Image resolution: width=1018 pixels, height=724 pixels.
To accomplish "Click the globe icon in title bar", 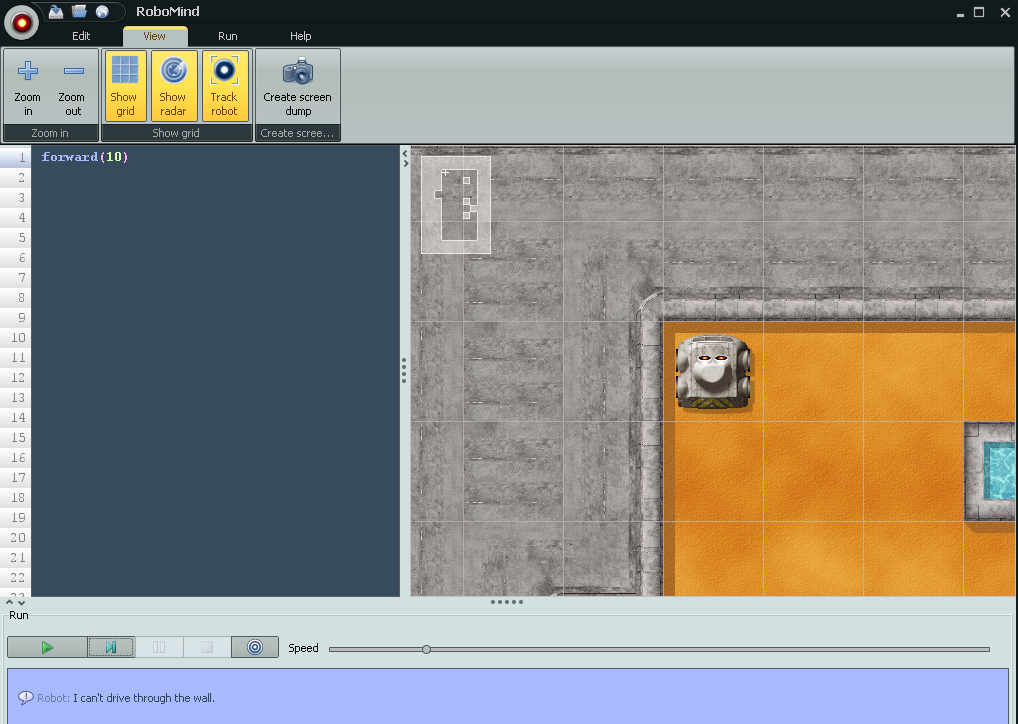I will point(102,11).
